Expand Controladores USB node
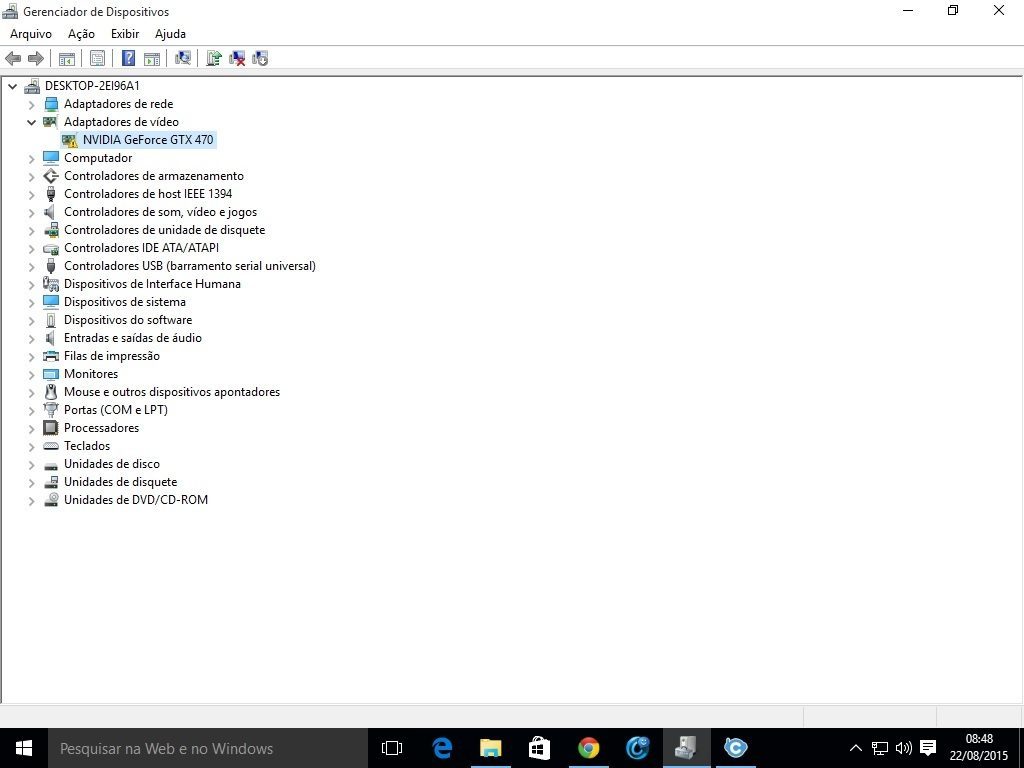Image resolution: width=1024 pixels, height=768 pixels. point(31,266)
